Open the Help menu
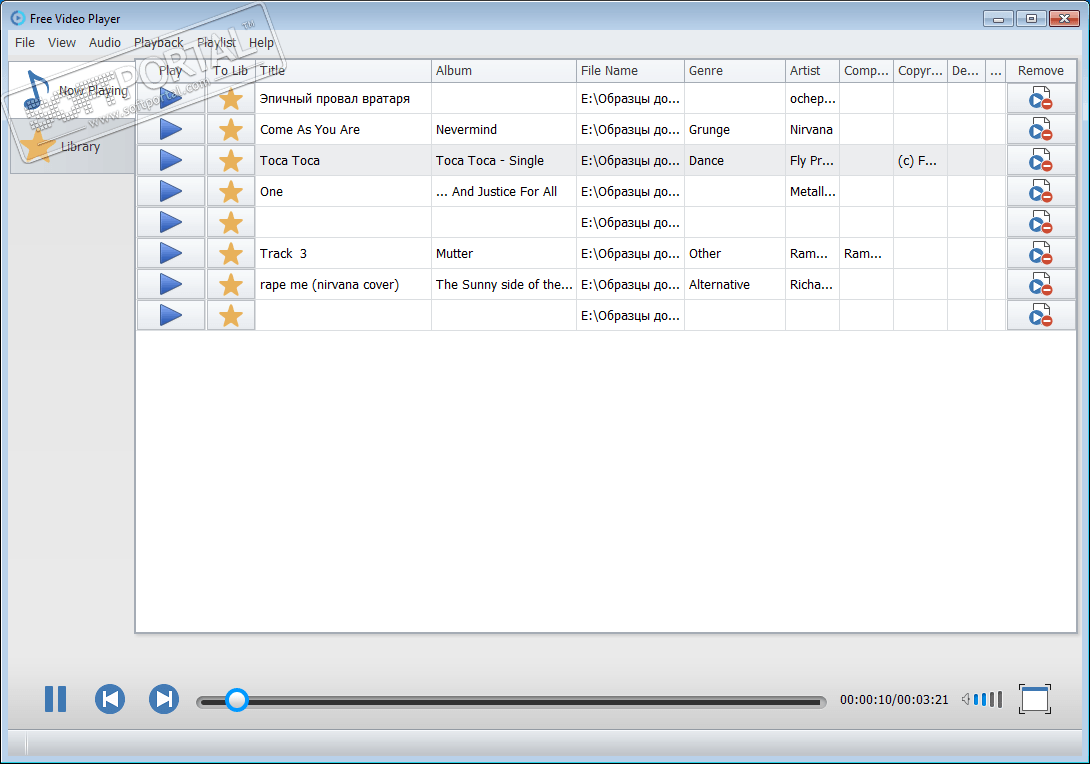 point(261,42)
